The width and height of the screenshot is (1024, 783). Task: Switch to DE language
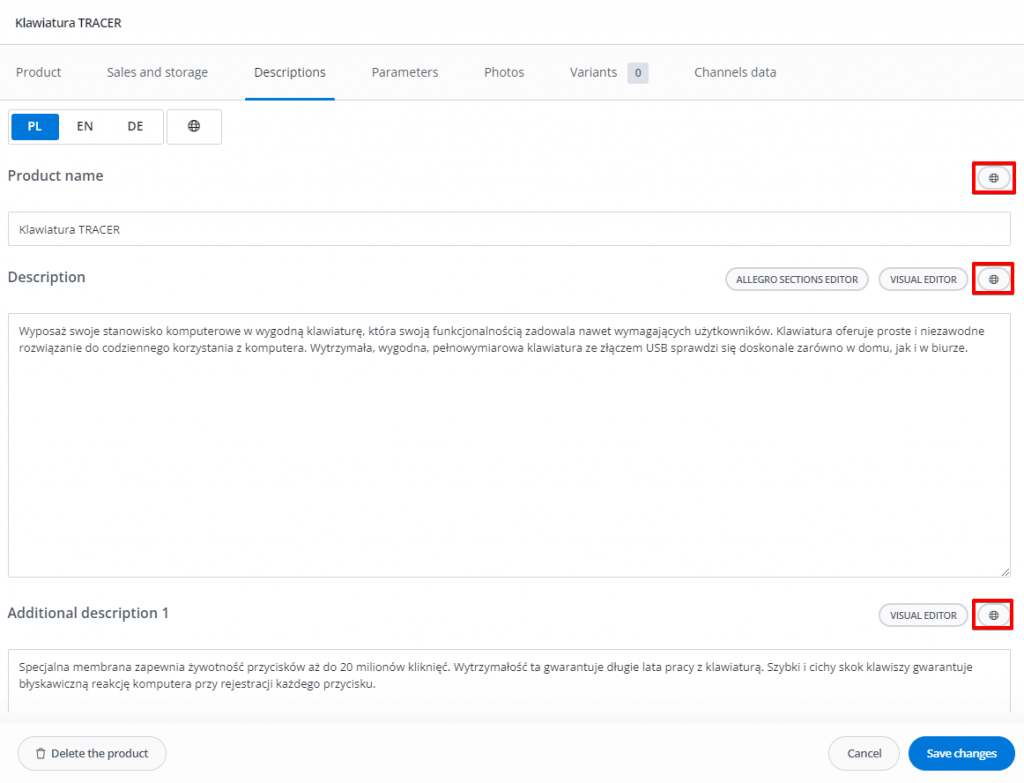click(135, 126)
